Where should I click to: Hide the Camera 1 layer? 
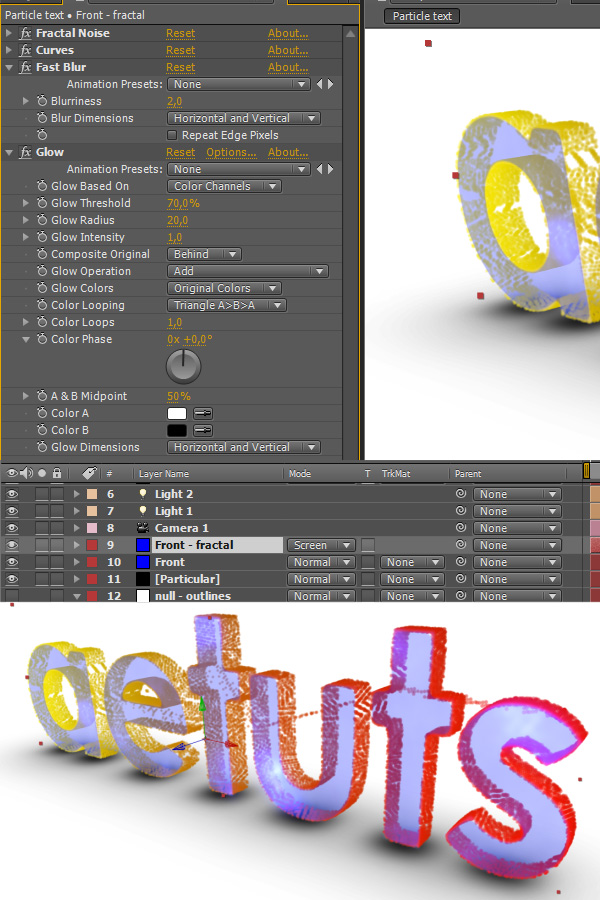click(12, 527)
